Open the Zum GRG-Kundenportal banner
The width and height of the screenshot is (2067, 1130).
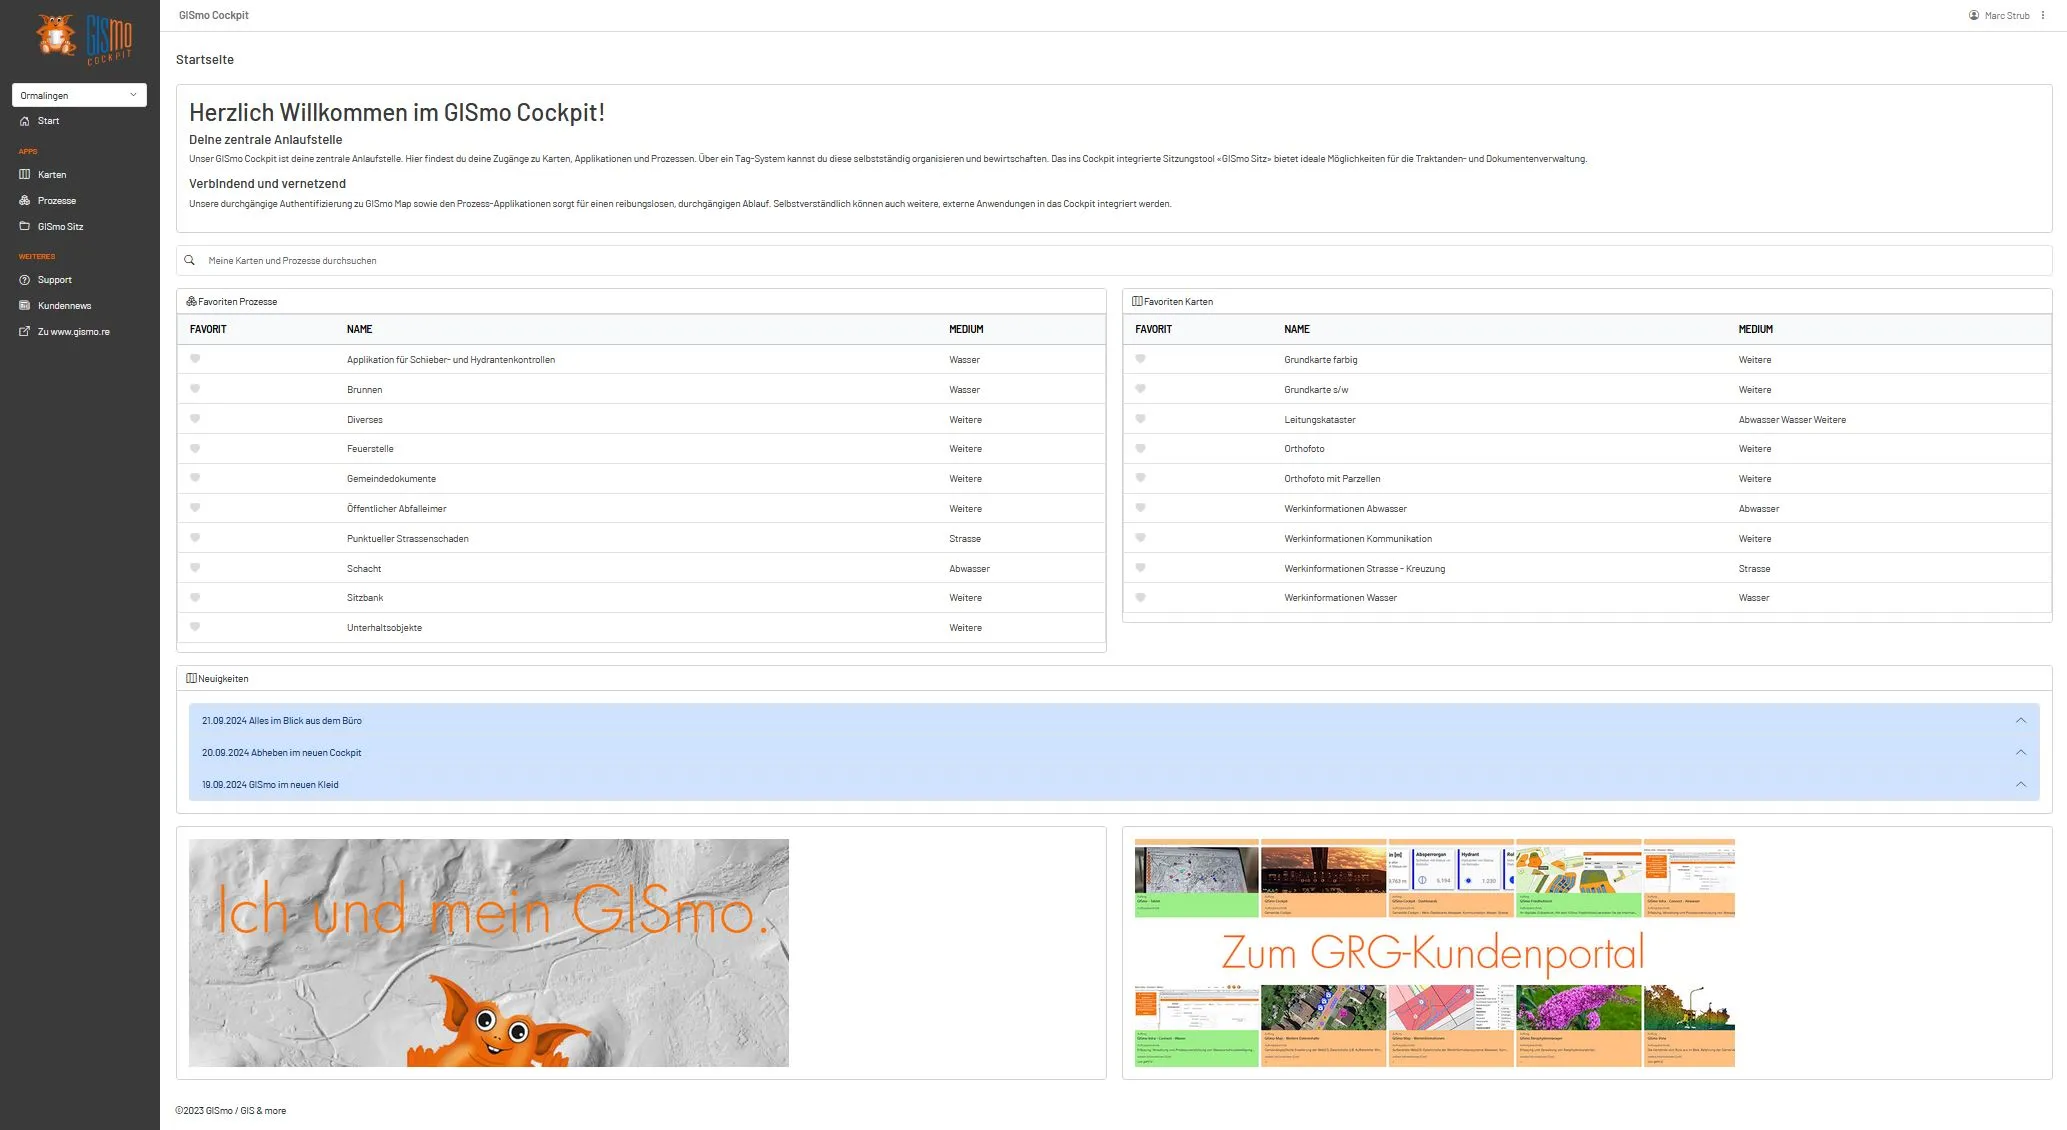click(x=1434, y=952)
